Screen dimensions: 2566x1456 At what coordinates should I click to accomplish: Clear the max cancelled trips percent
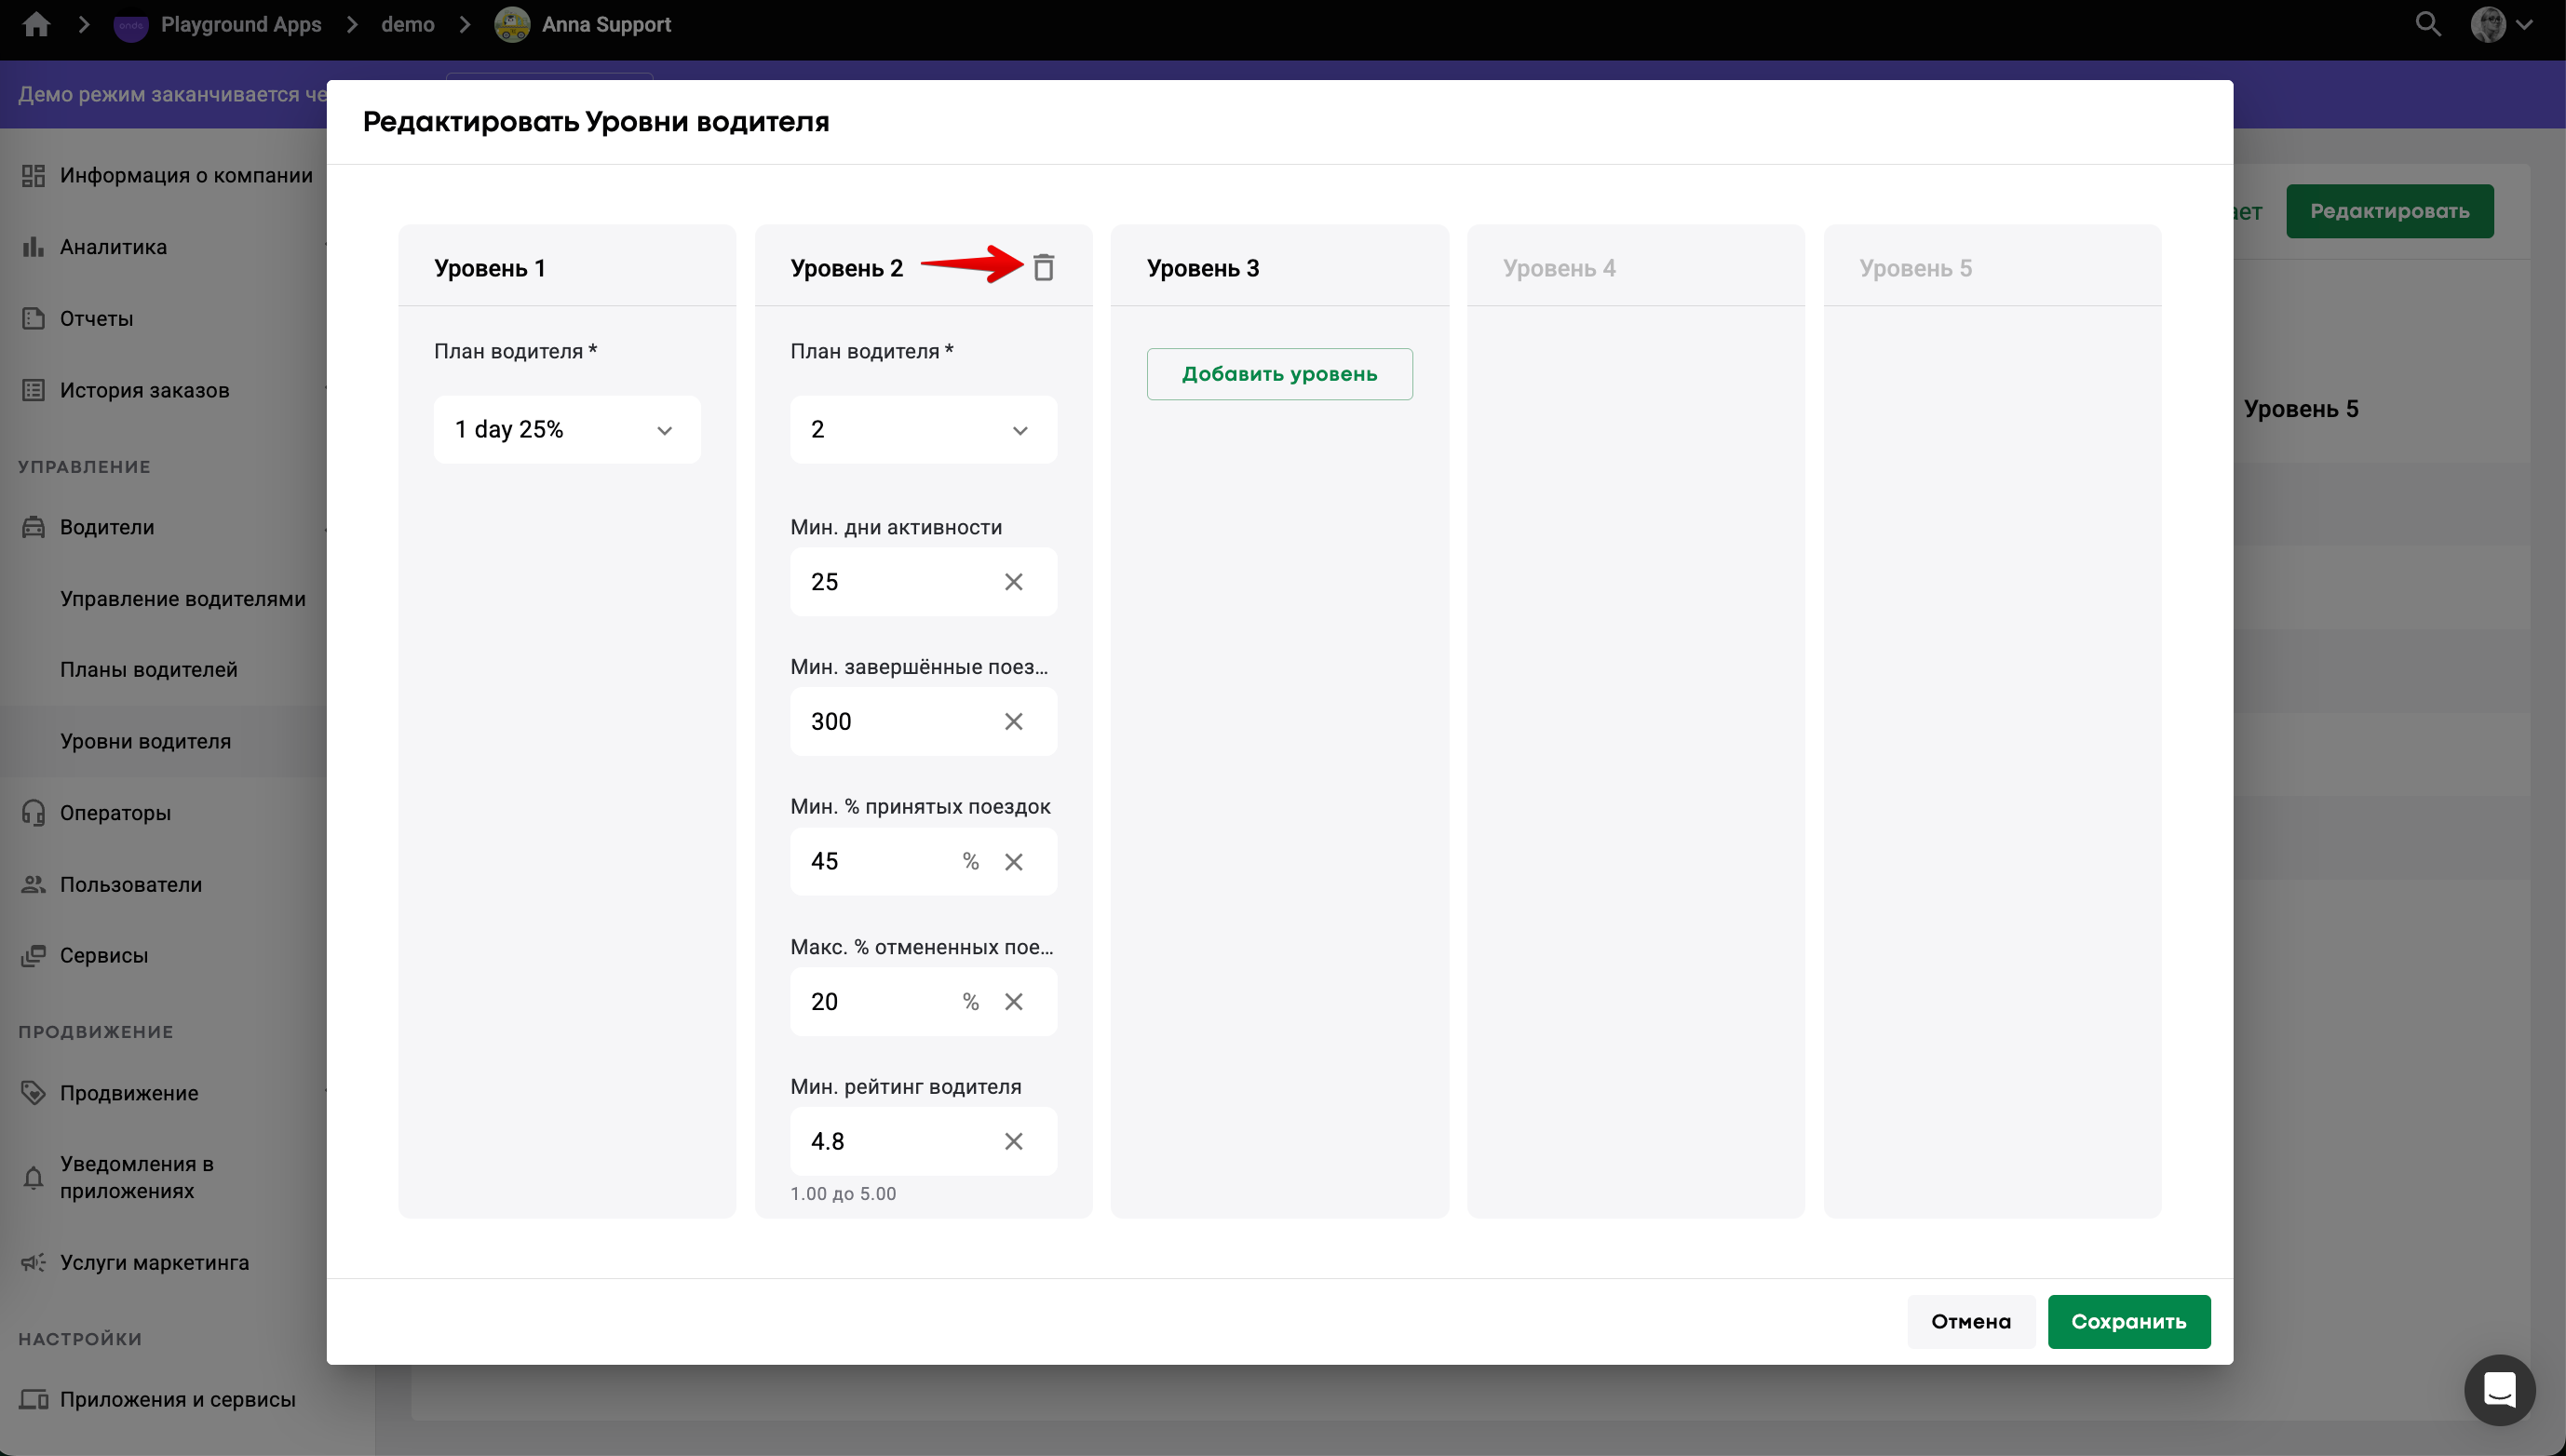[x=1013, y=1001]
